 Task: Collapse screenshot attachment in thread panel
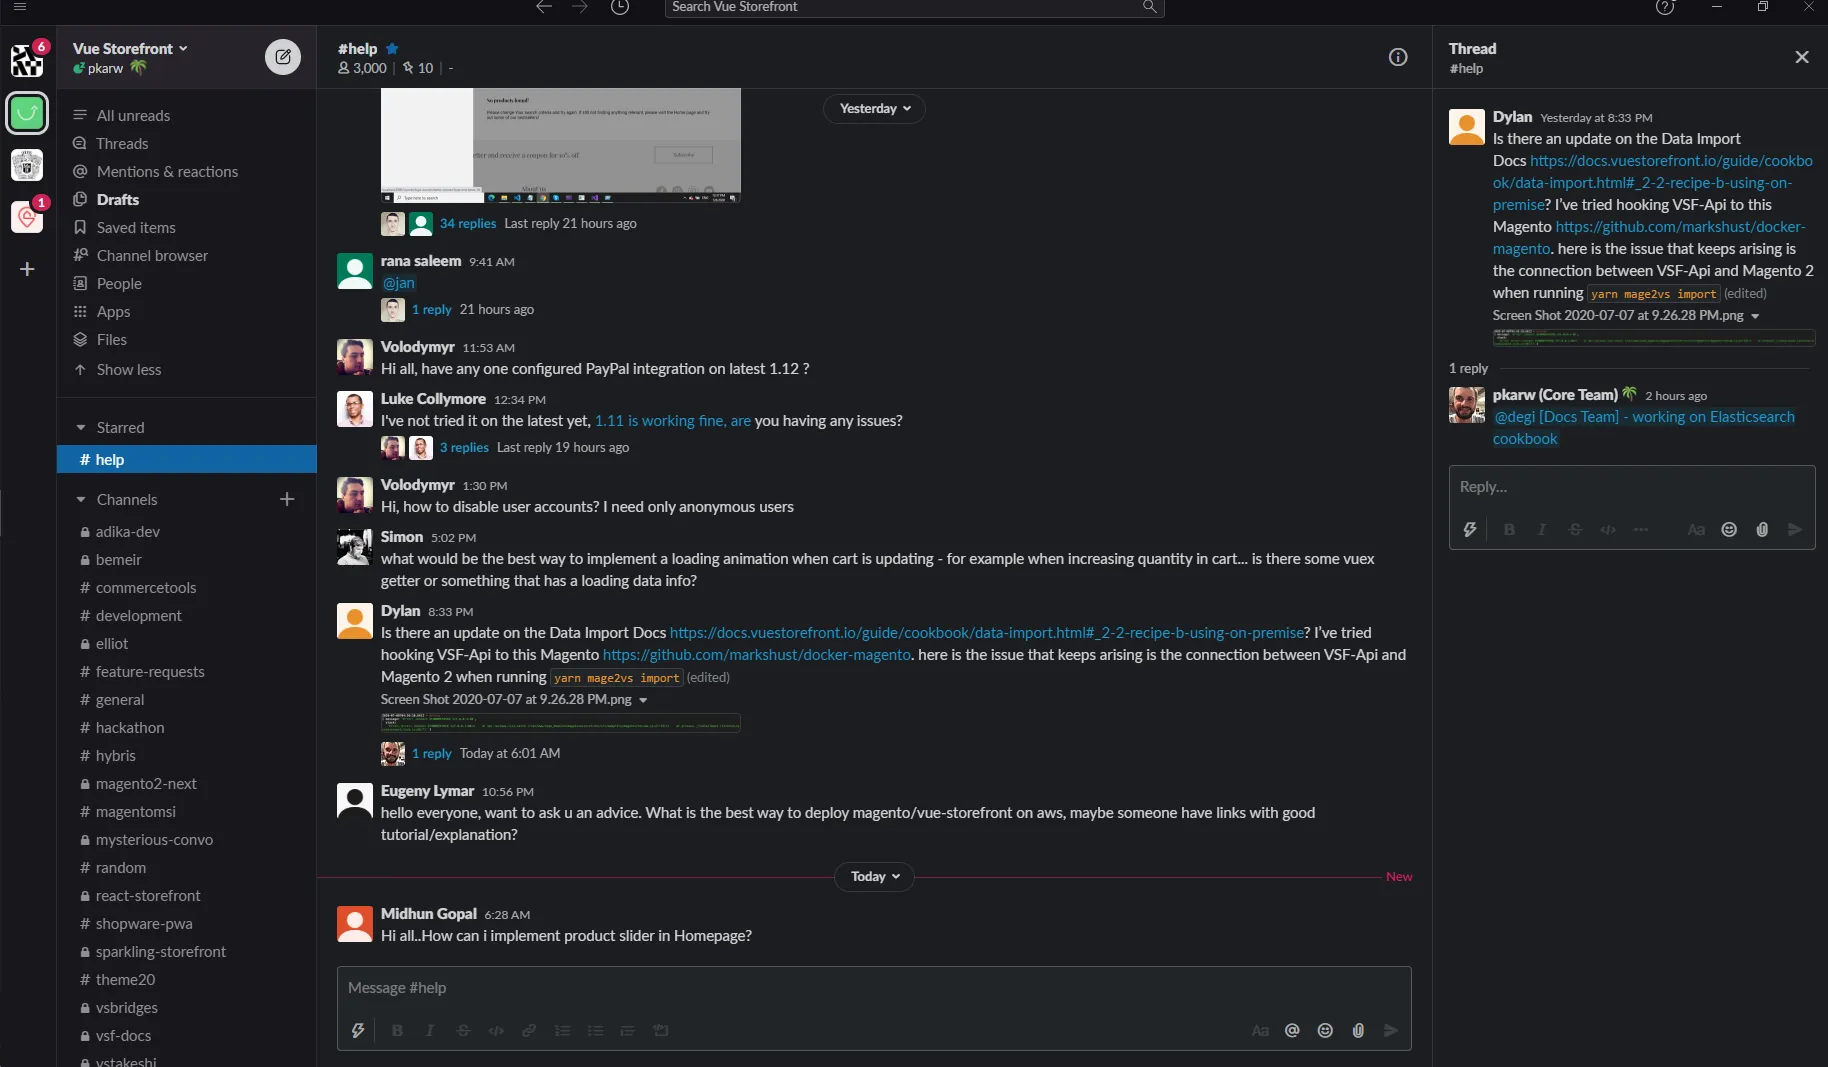(1755, 316)
